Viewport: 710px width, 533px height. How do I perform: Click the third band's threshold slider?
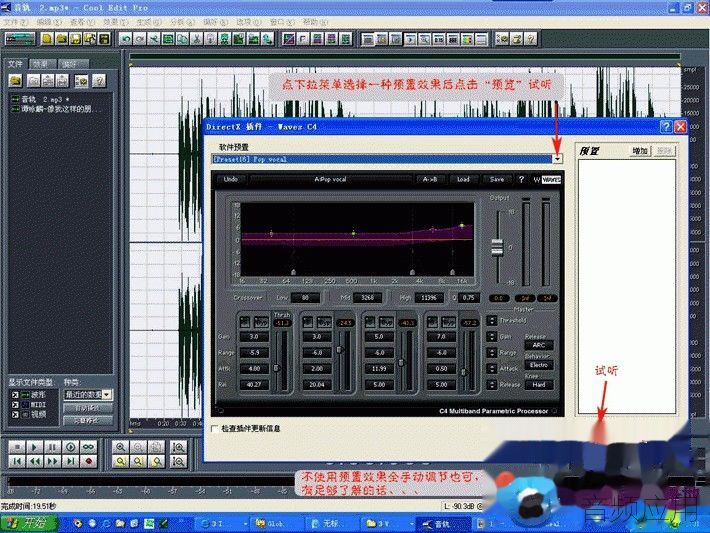tap(401, 363)
